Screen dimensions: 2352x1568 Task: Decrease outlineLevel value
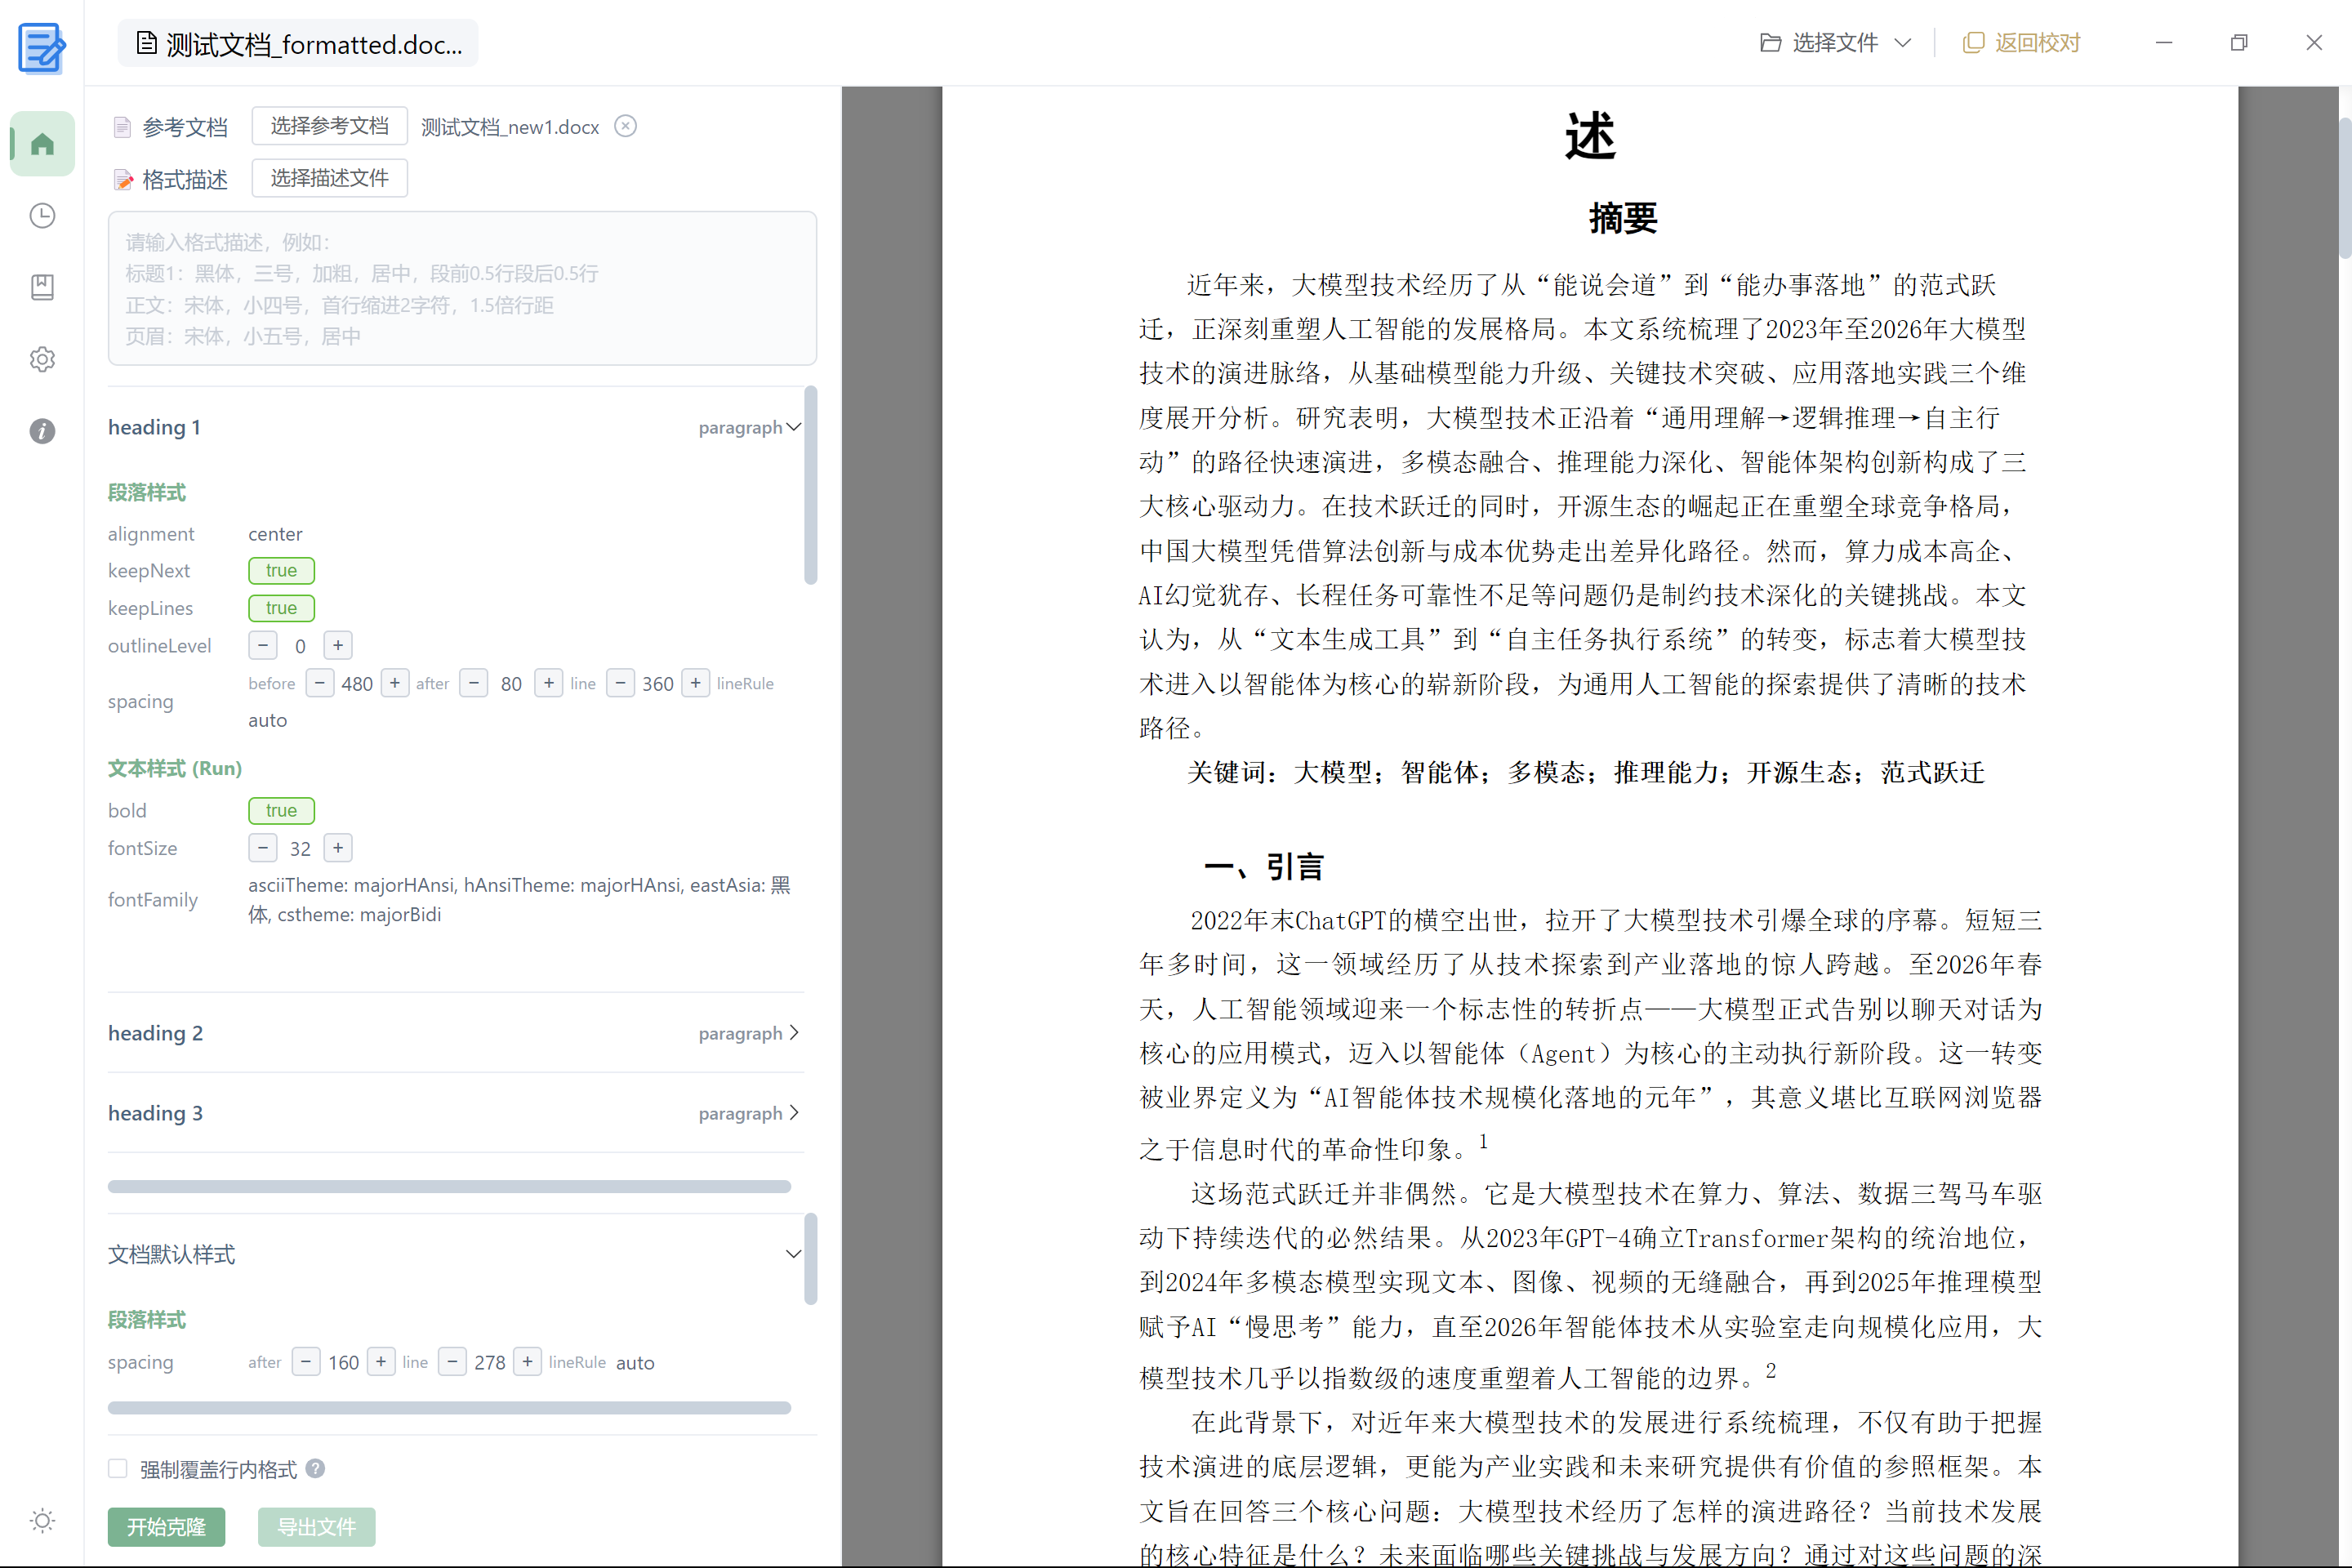tap(263, 645)
